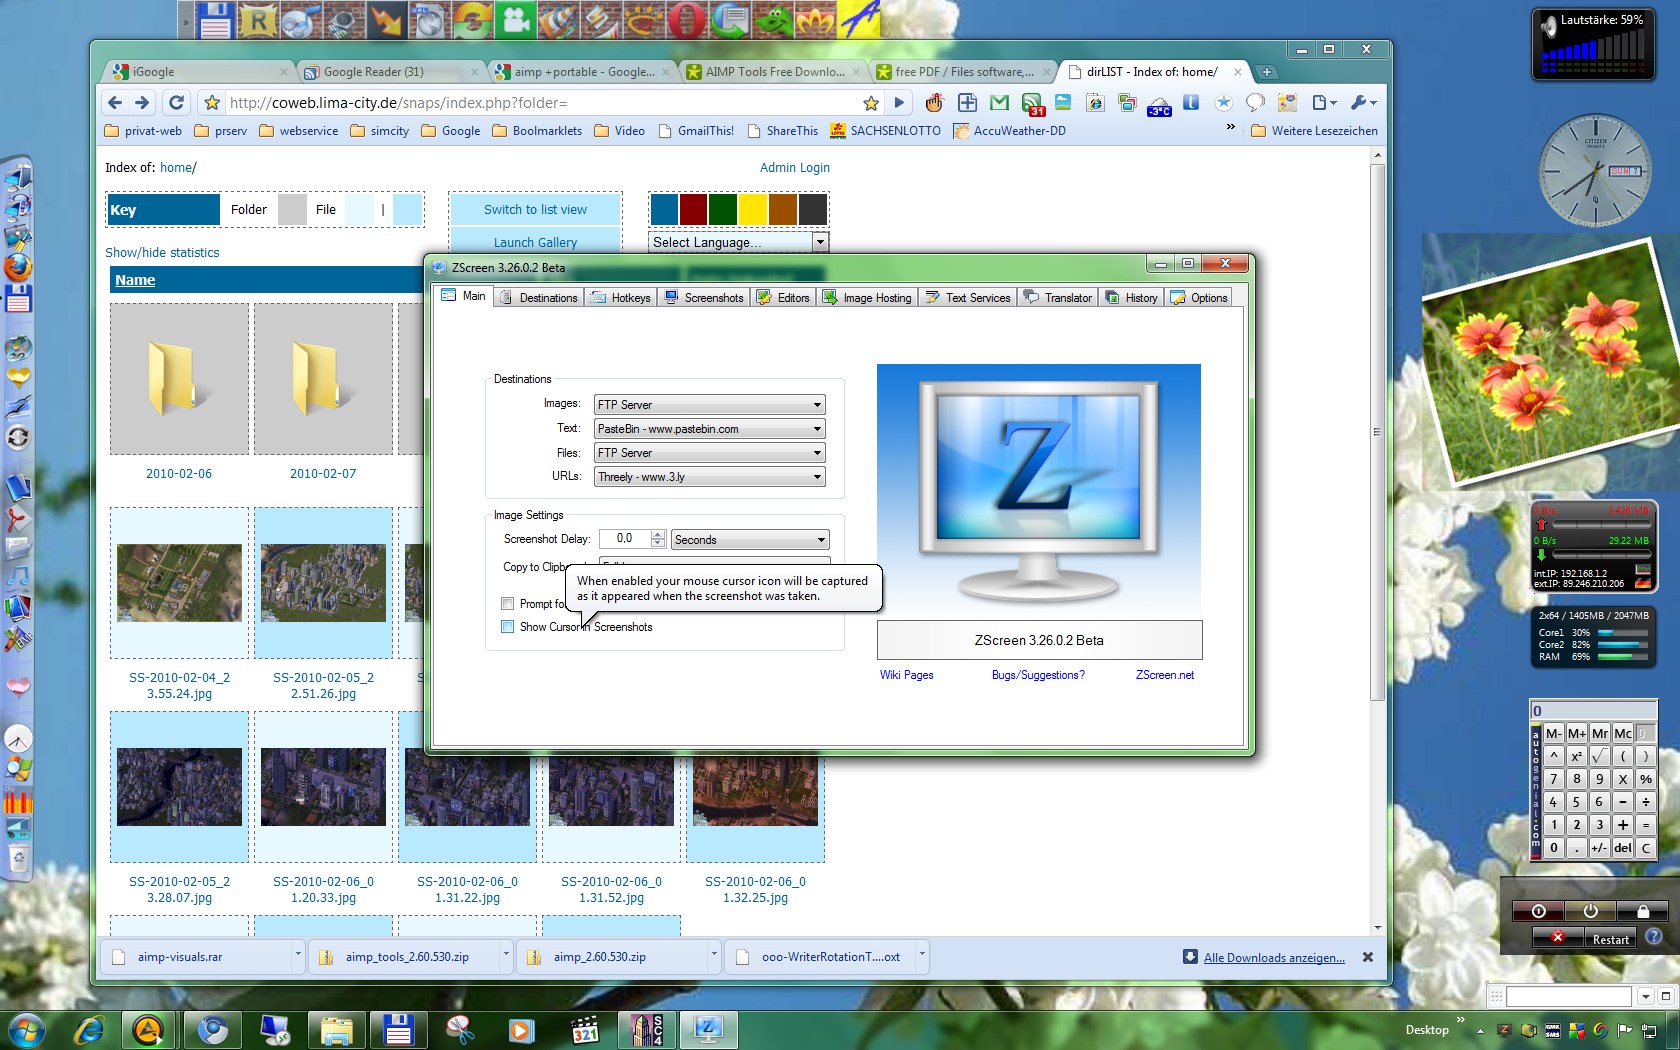
Task: Click the Gmail checker extension icon
Action: (999, 103)
